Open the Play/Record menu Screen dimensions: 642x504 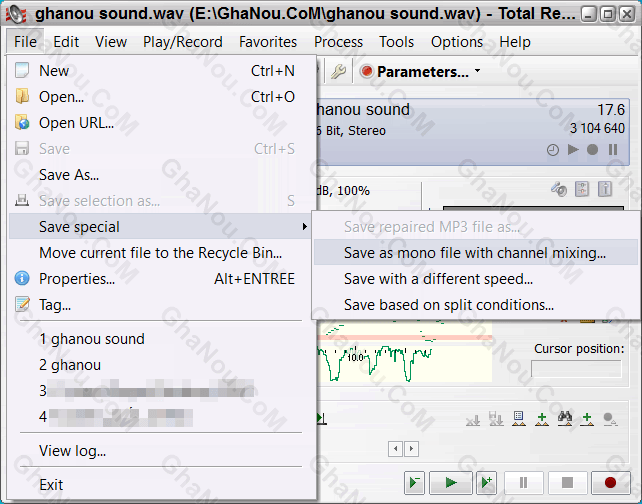[183, 42]
